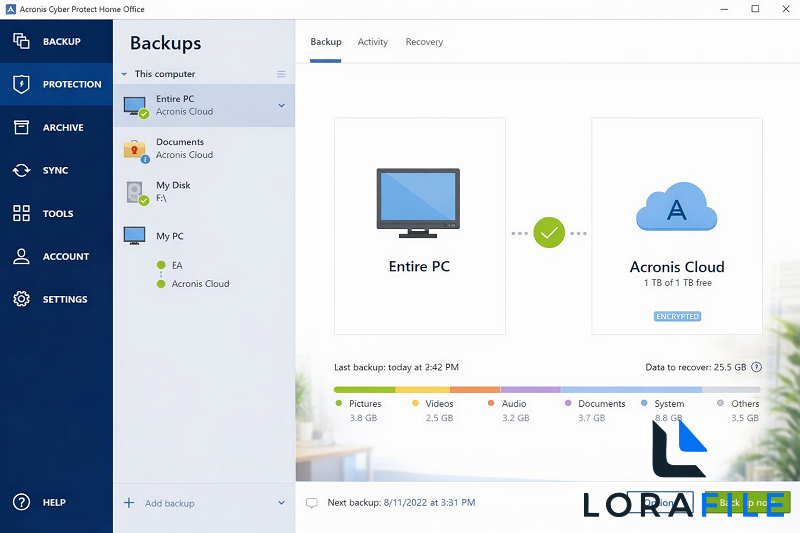Select the My Disk F:\ backup entry
The height and width of the screenshot is (533, 800).
click(x=204, y=192)
